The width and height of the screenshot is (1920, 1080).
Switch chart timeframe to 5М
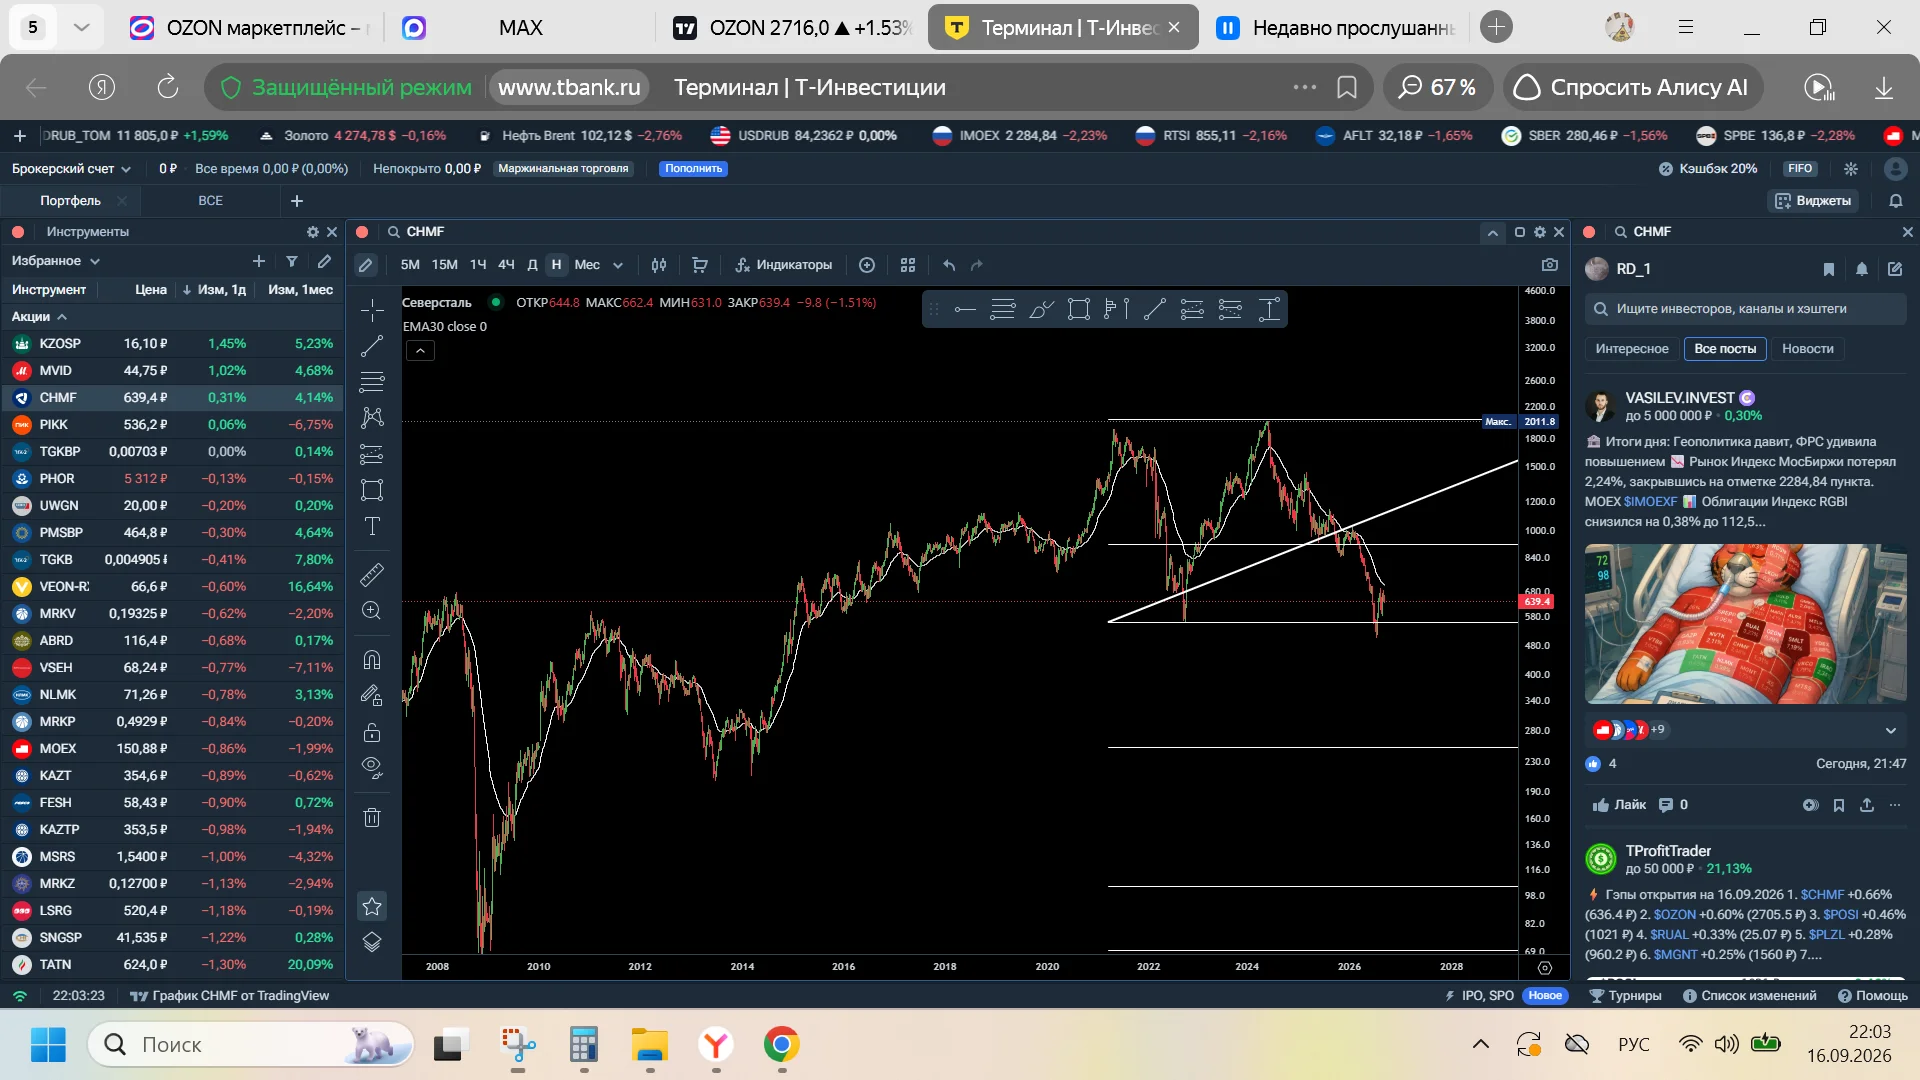click(410, 265)
